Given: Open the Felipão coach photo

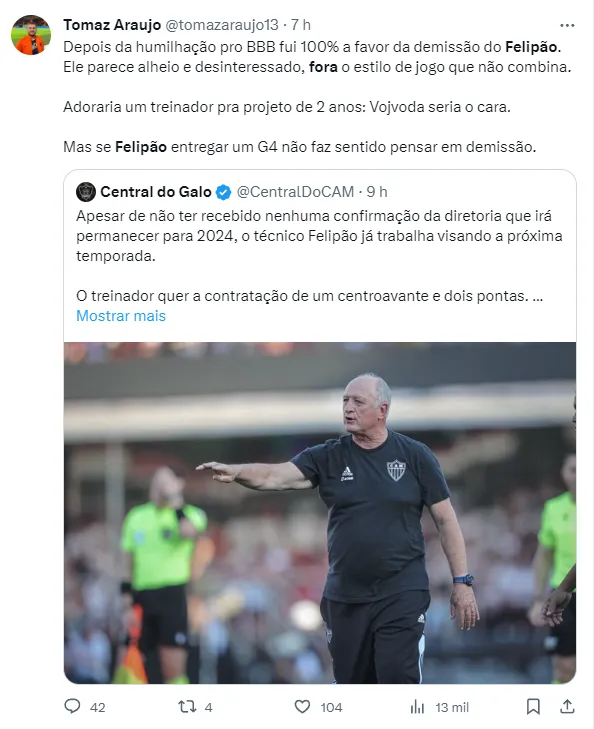Looking at the screenshot, I should click(x=320, y=513).
